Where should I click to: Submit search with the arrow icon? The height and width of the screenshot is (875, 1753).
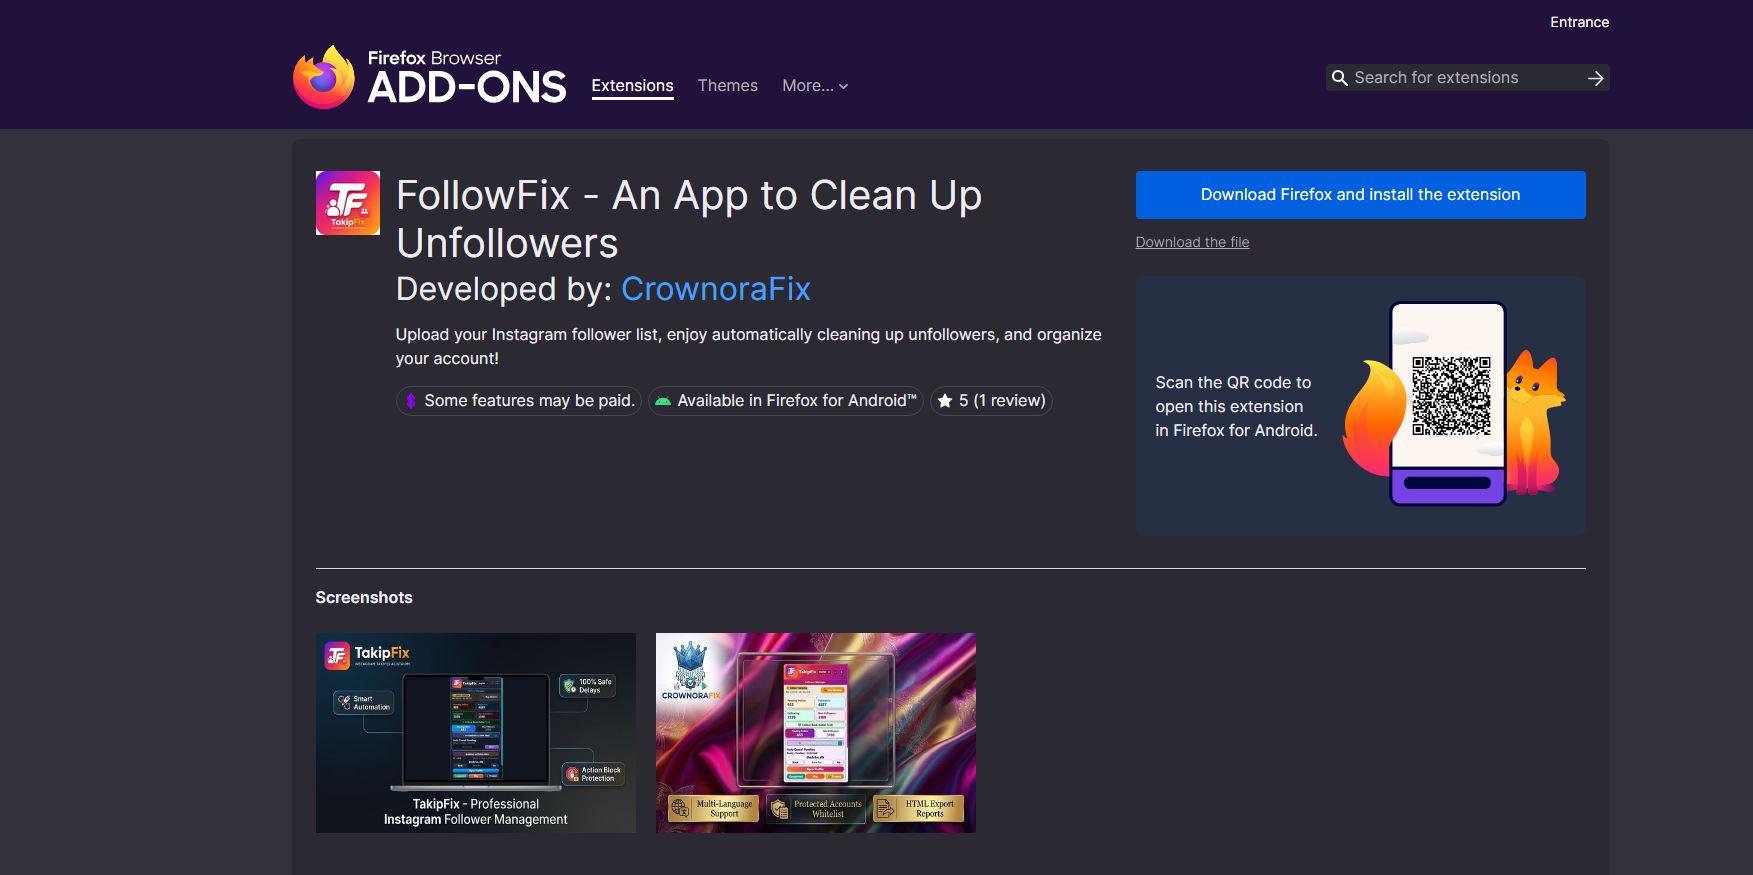tap(1595, 78)
